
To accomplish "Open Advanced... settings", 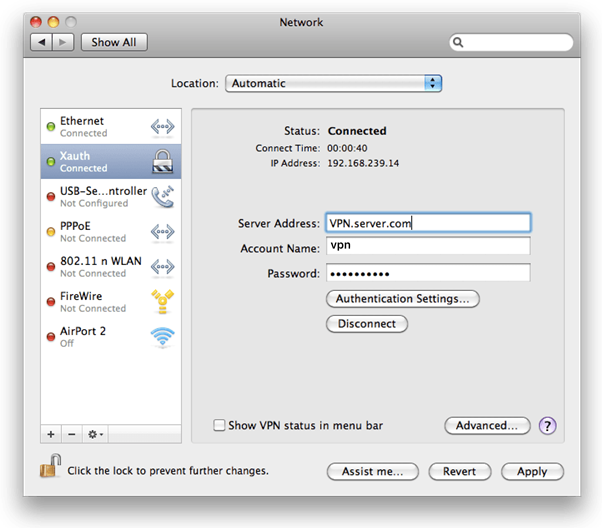I will [487, 425].
